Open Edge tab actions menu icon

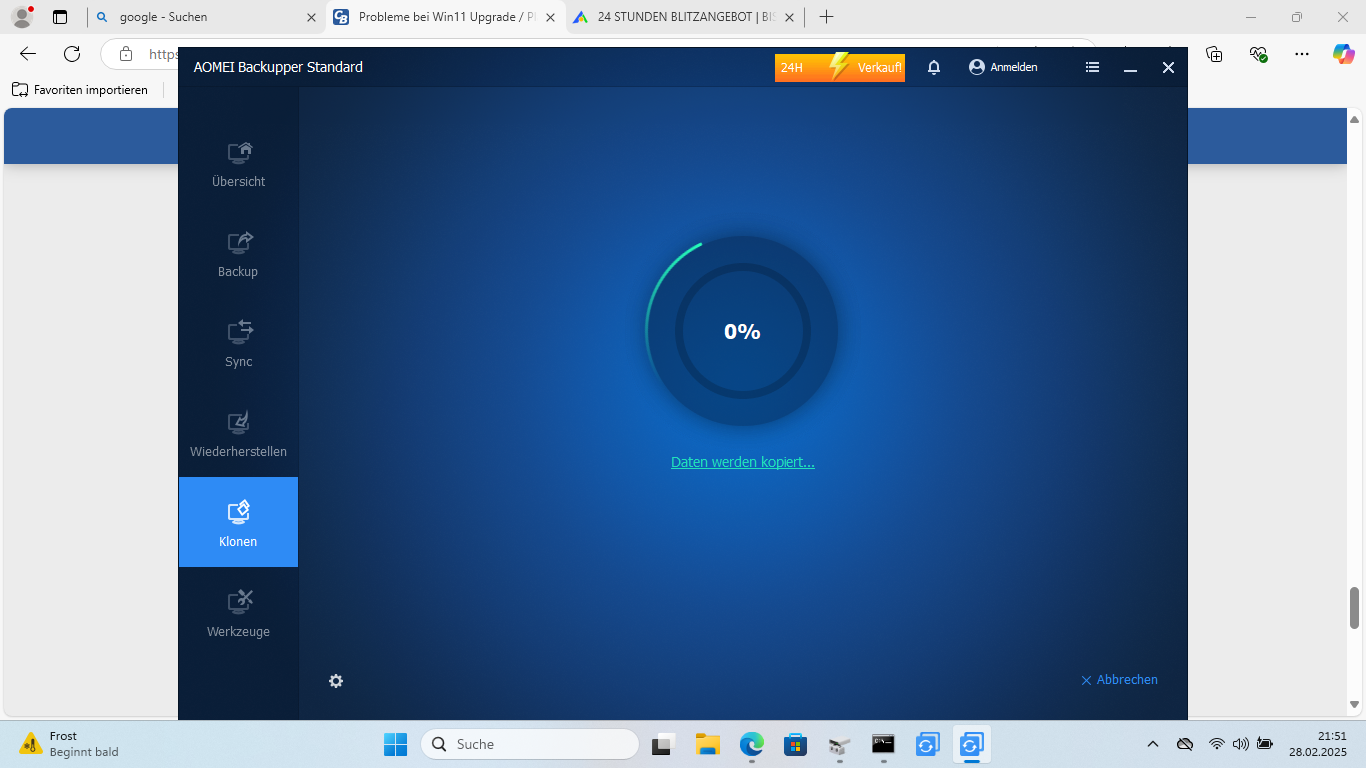60,17
